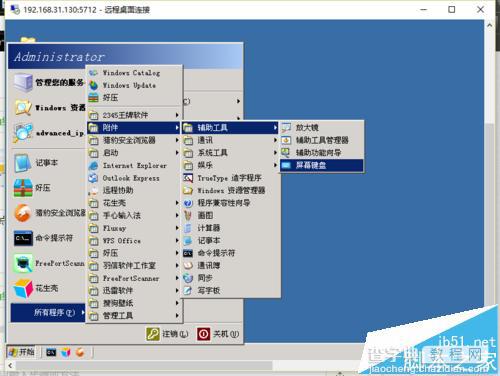Open 花生壳 program folder in list
Viewport: 500px width, 376px height.
(x=134, y=203)
